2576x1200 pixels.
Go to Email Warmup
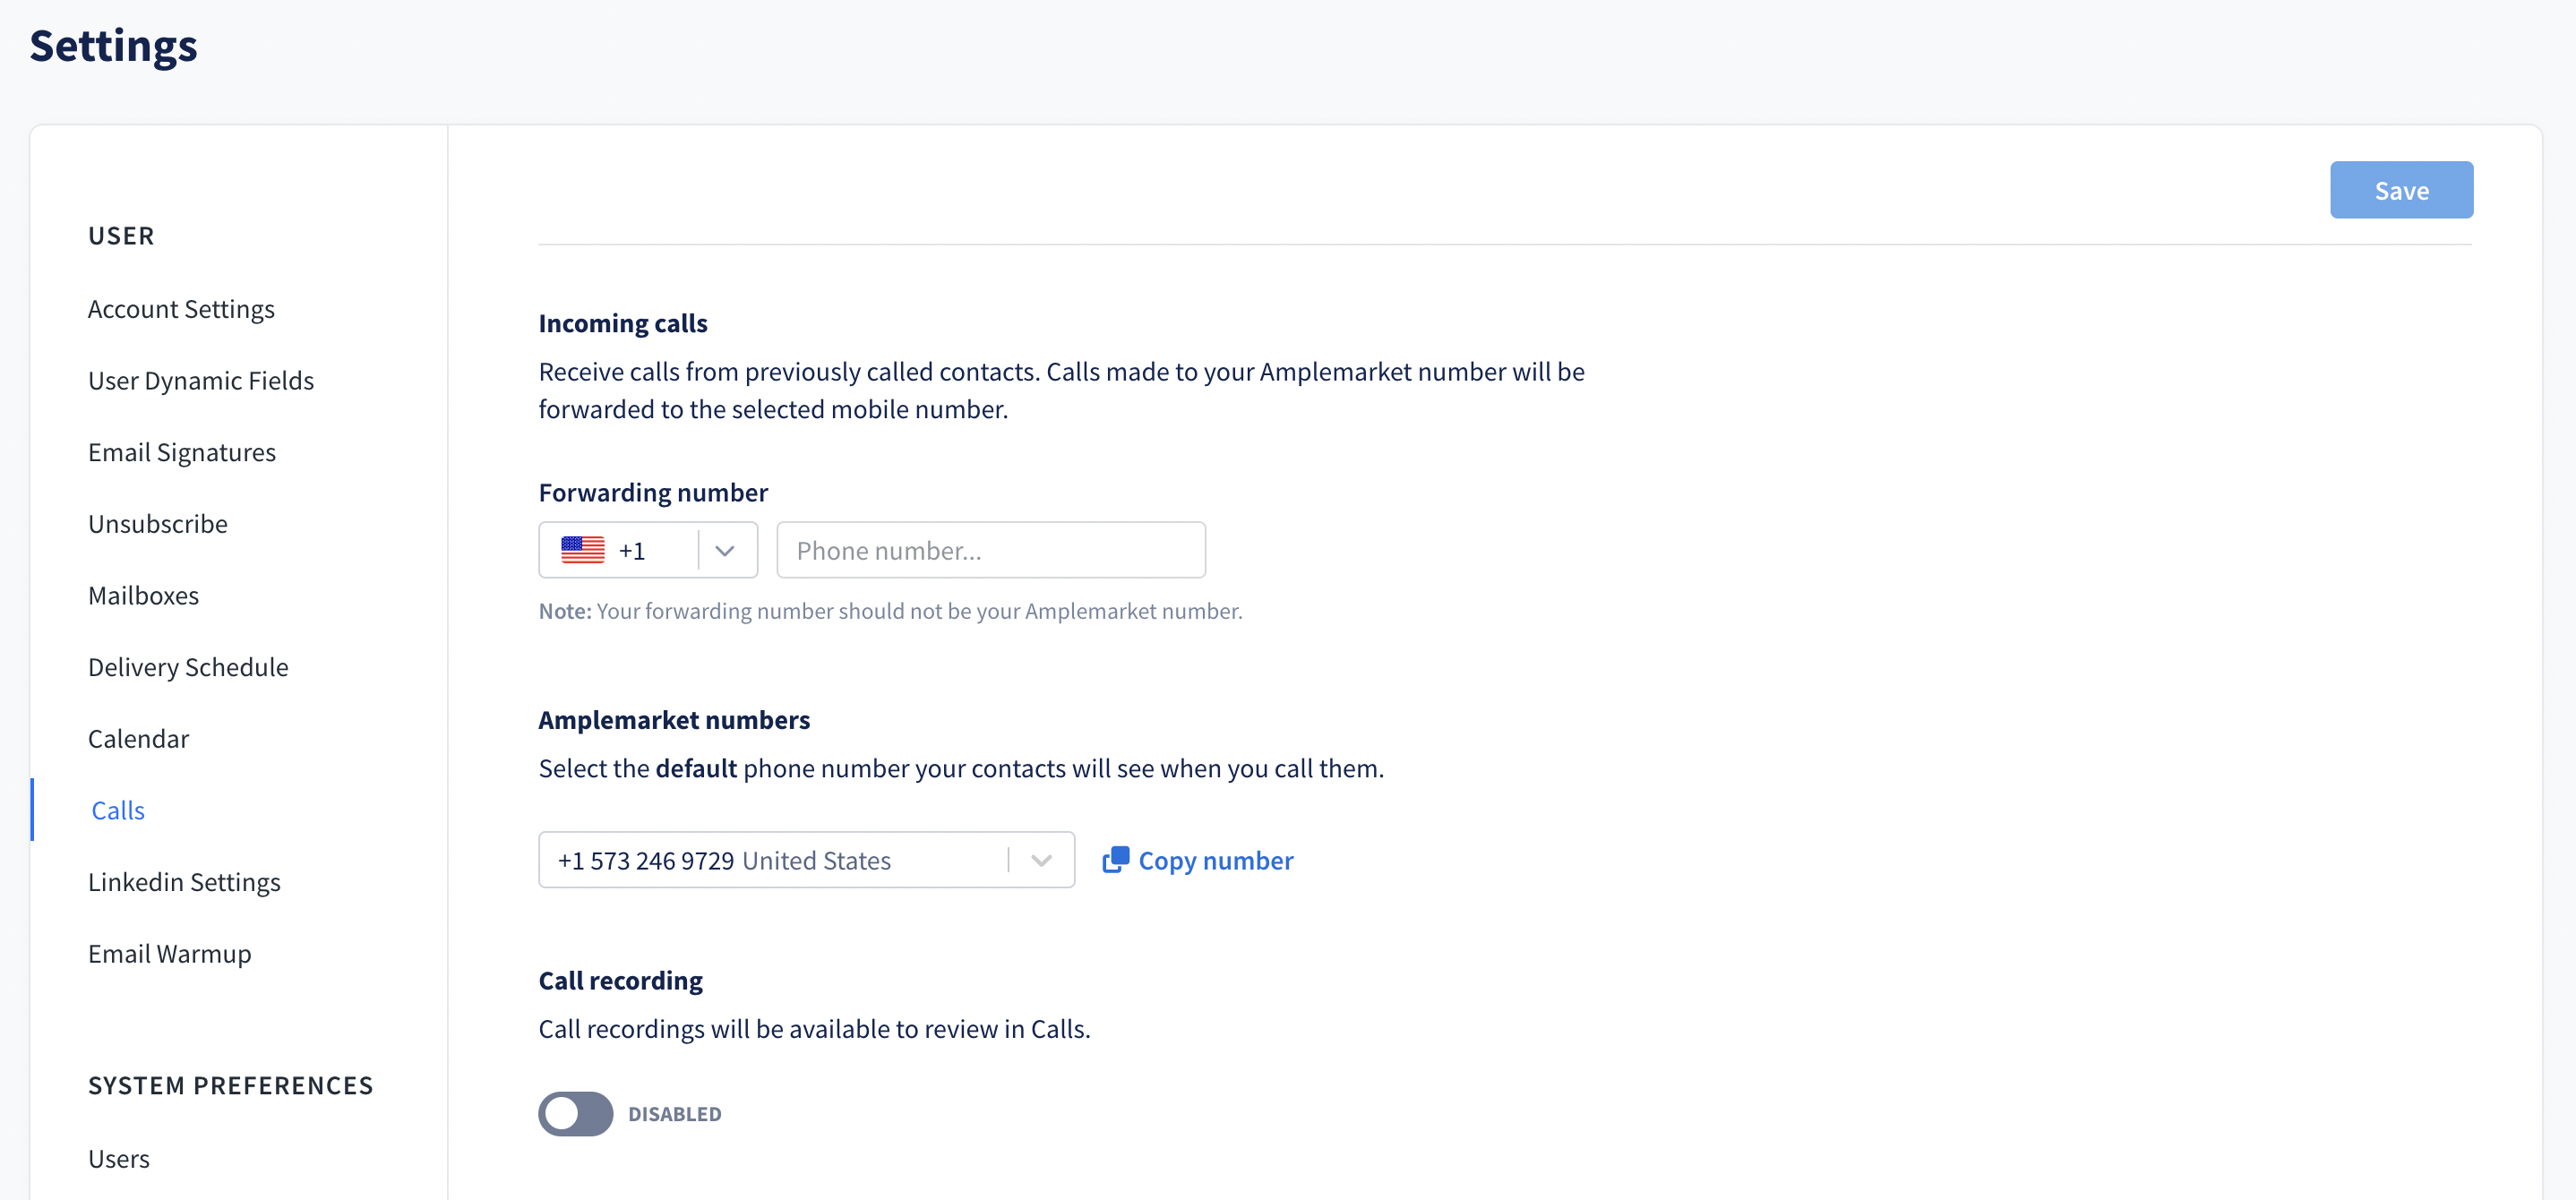[x=169, y=954]
